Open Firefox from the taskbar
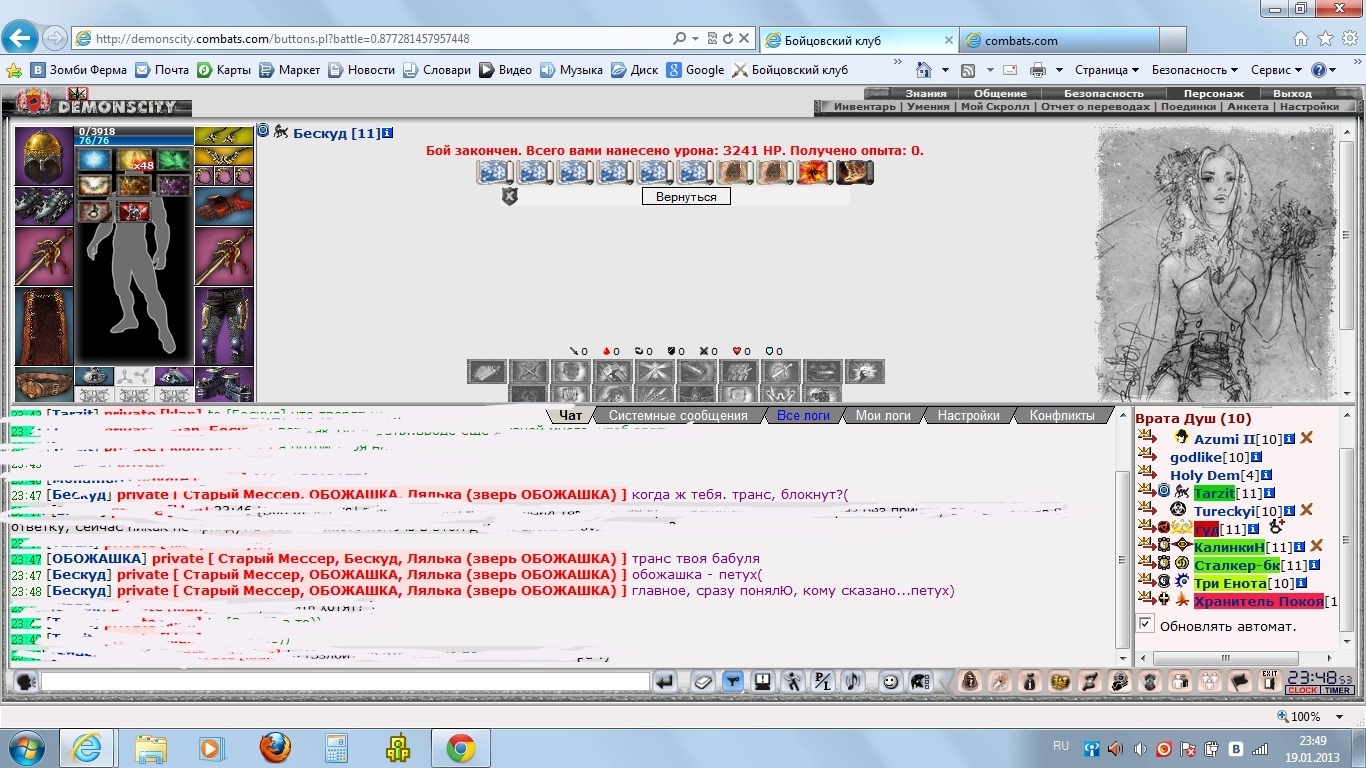This screenshot has height=768, width=1366. [x=274, y=748]
